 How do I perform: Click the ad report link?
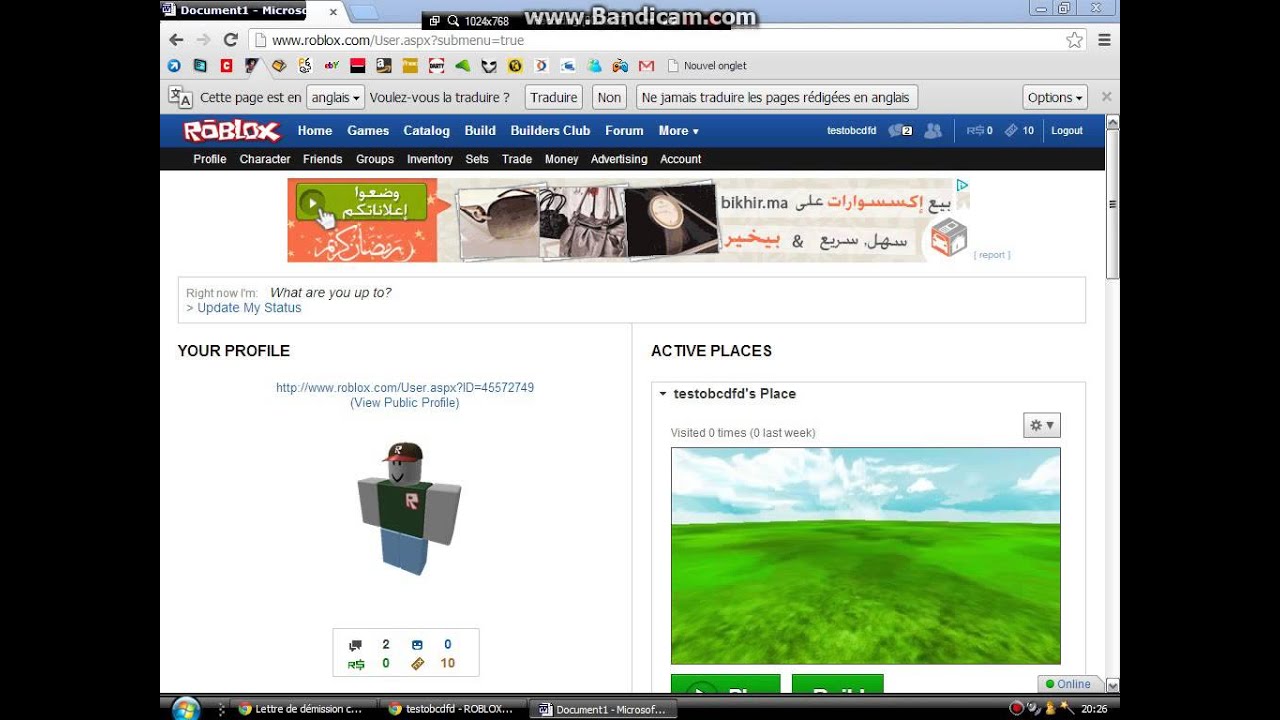tap(992, 255)
